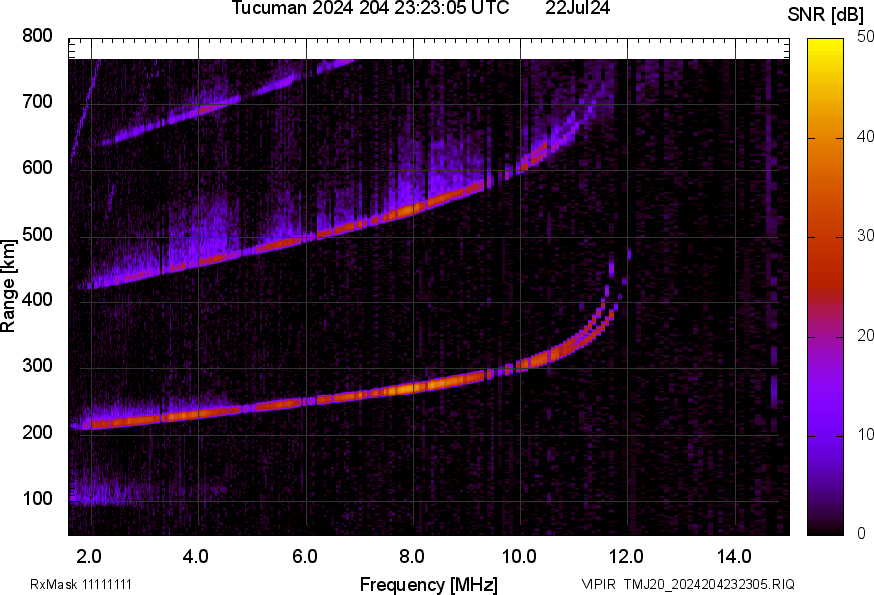
Task: Click the colorbar tick label '40'
Action: [x=865, y=137]
